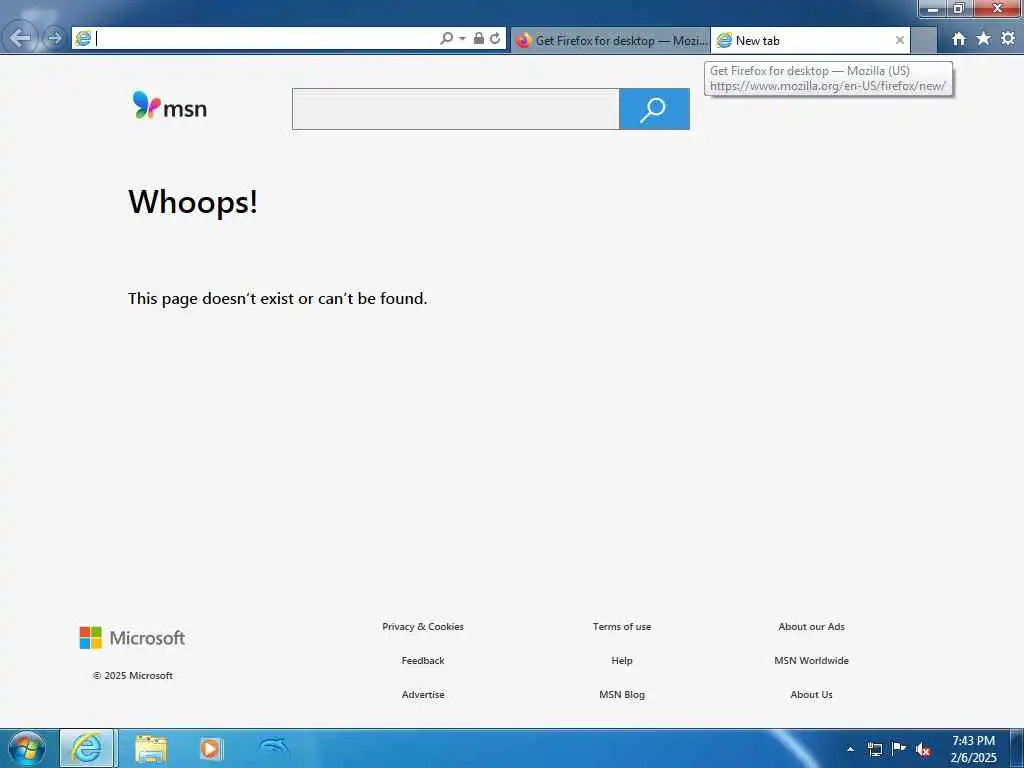1024x768 pixels.
Task: Go back with the browser back arrow
Action: coord(20,38)
